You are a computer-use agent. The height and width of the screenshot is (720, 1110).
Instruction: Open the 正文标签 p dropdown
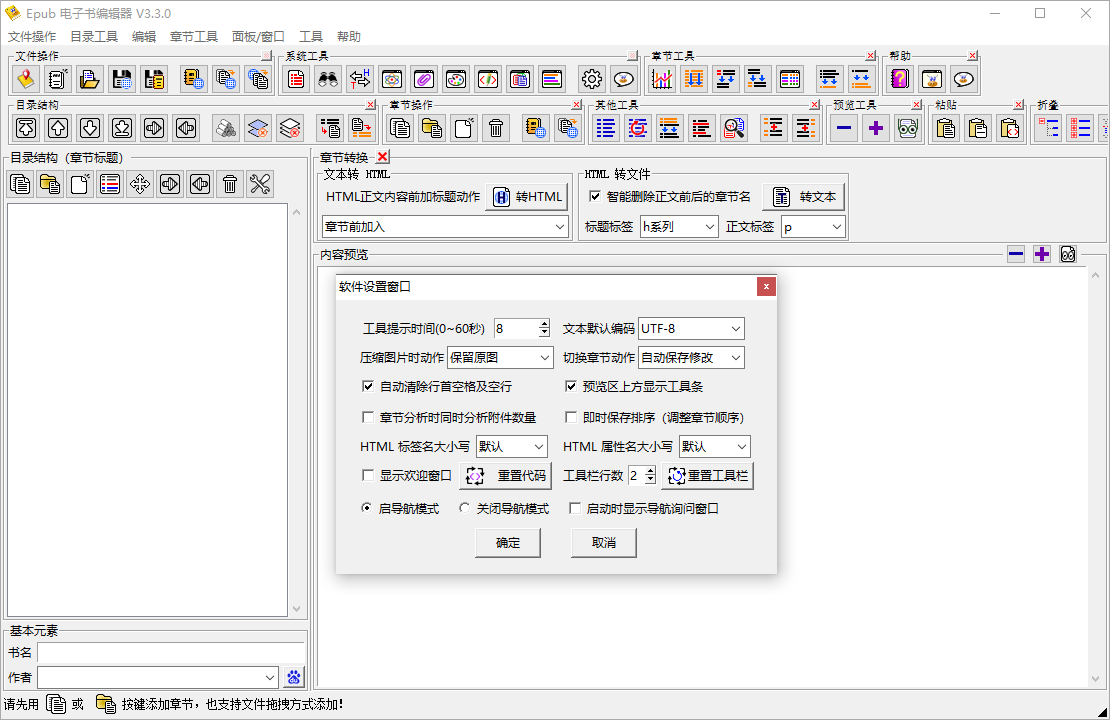[813, 227]
